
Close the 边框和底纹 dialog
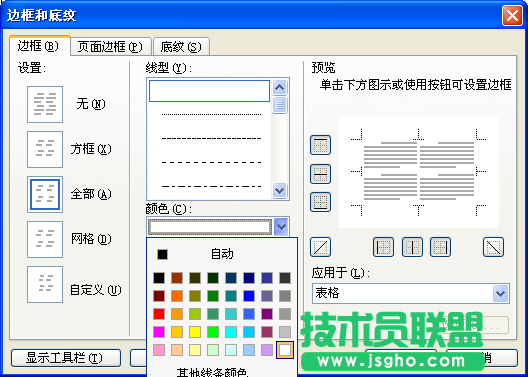(512, 16)
